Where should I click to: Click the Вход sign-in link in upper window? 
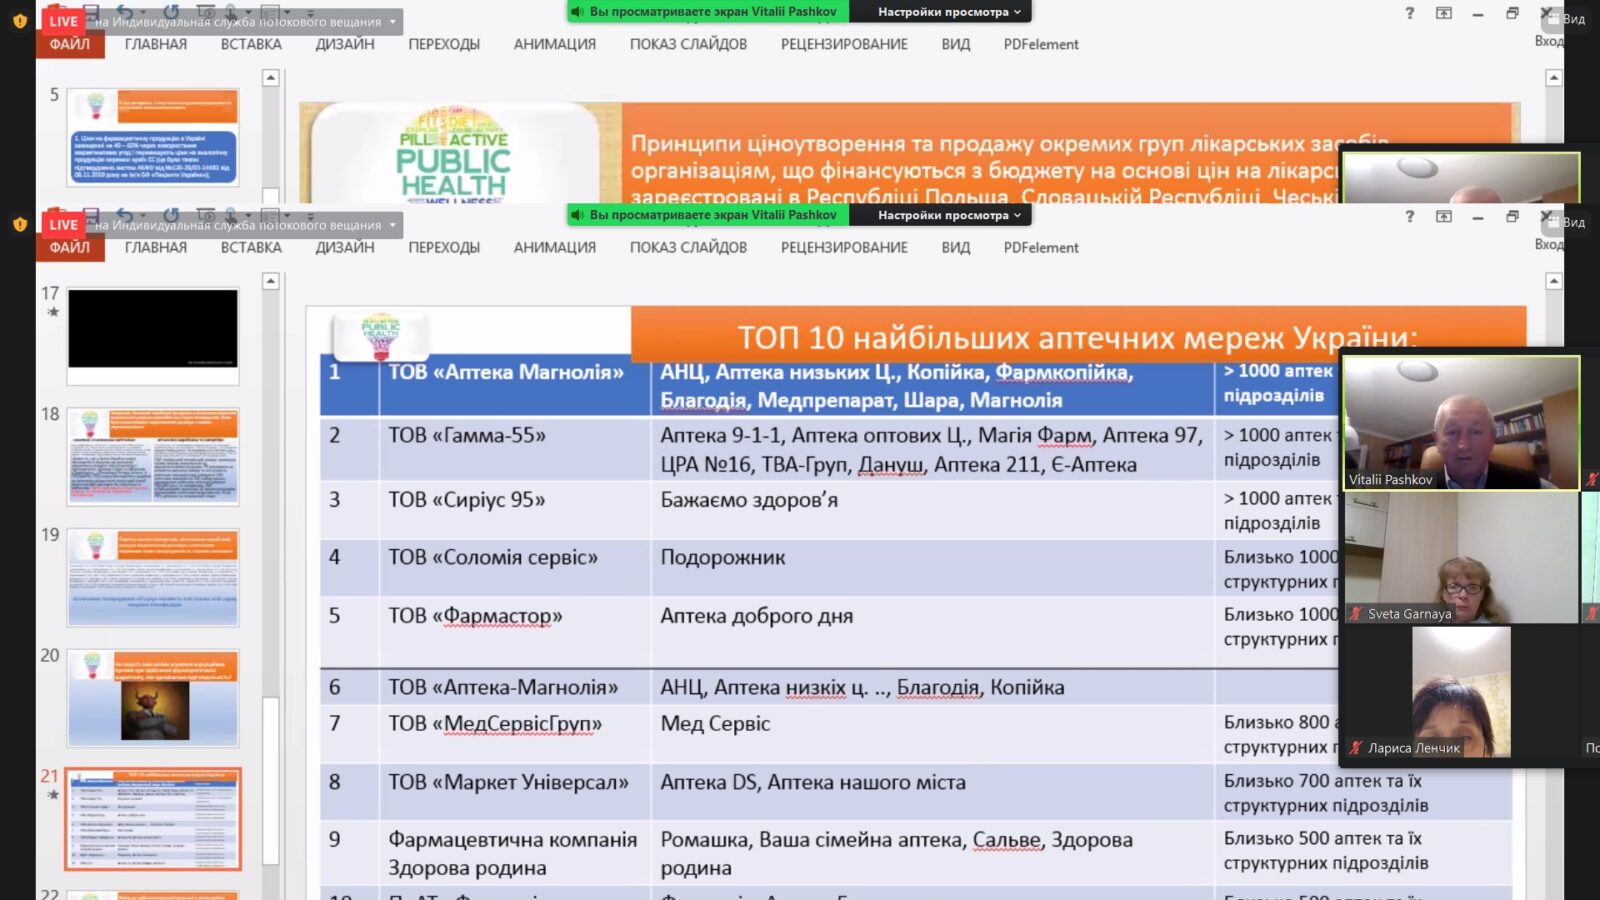tap(1549, 41)
